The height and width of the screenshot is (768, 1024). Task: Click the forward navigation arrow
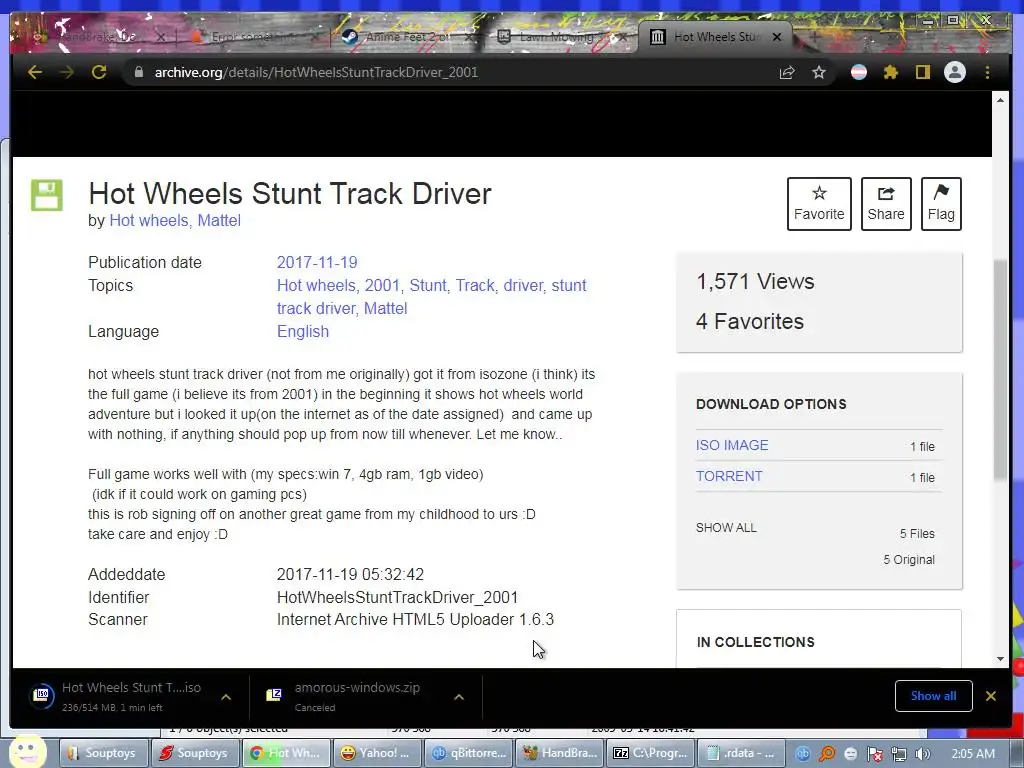click(67, 72)
